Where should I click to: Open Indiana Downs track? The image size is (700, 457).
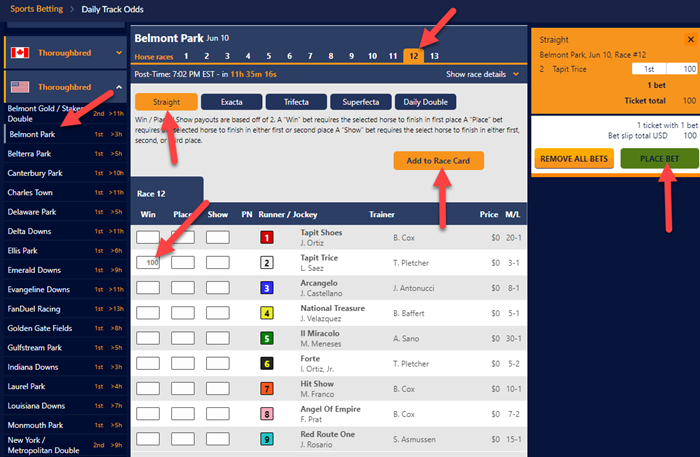65,367
